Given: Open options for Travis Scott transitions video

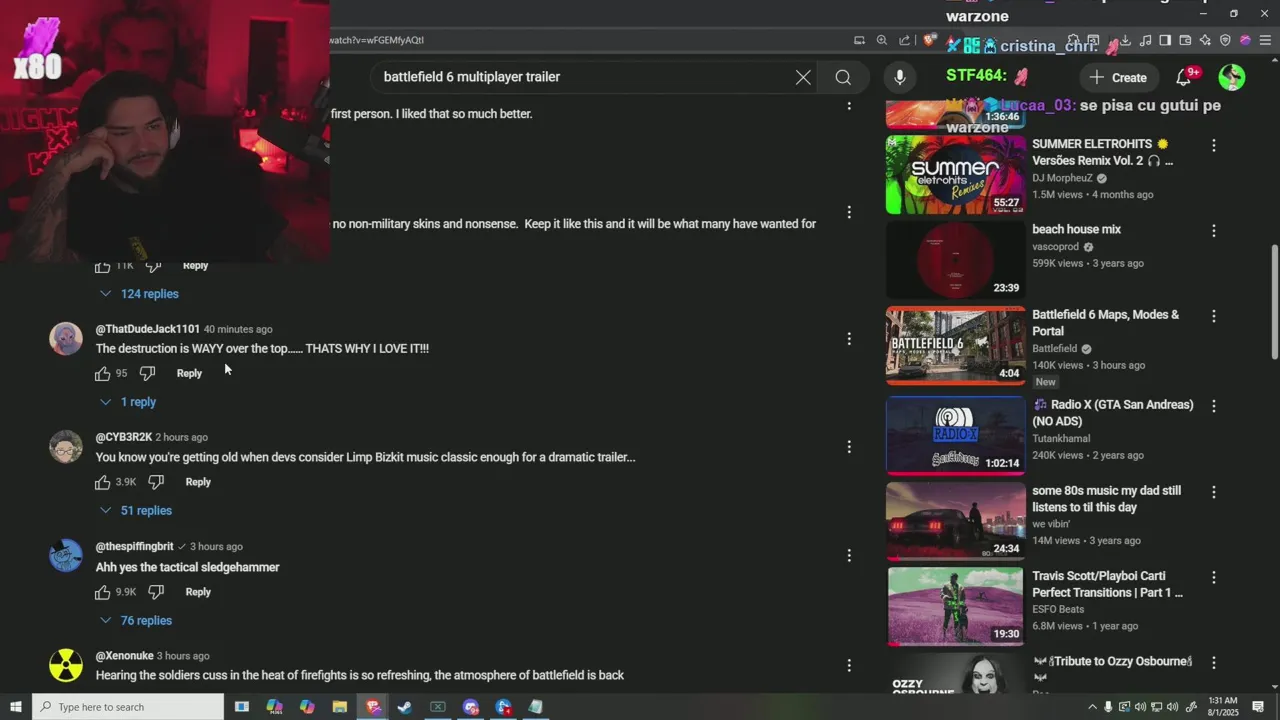Looking at the screenshot, I should tap(1214, 577).
